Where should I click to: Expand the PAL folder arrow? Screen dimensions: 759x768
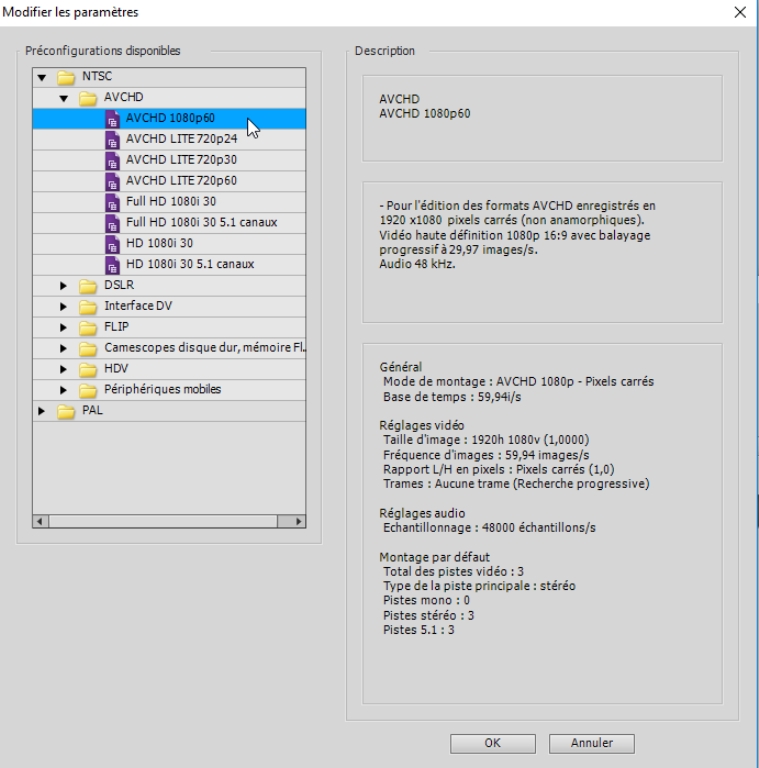(x=41, y=411)
